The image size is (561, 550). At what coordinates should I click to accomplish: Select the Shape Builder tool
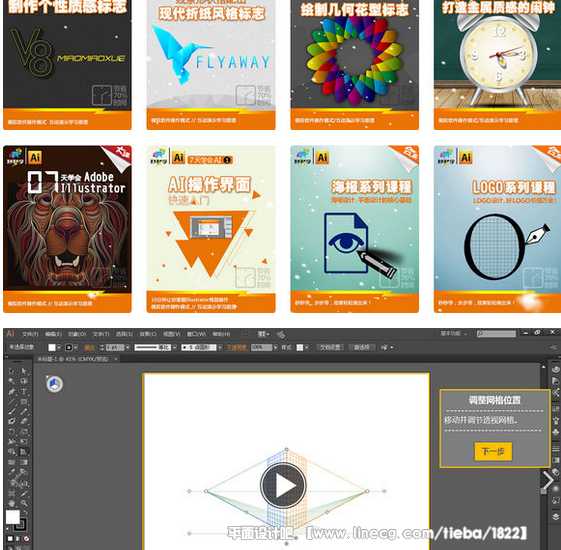(x=11, y=452)
